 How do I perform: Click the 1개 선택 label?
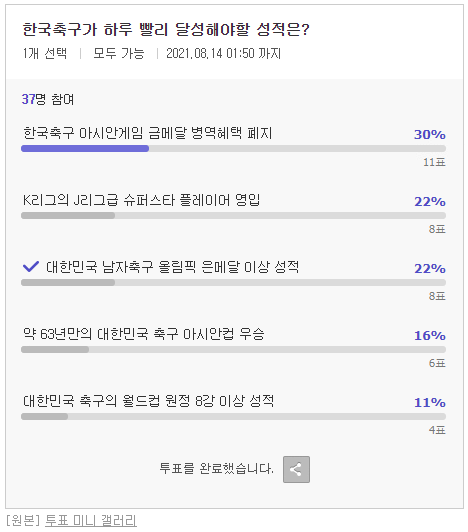[x=45, y=54]
